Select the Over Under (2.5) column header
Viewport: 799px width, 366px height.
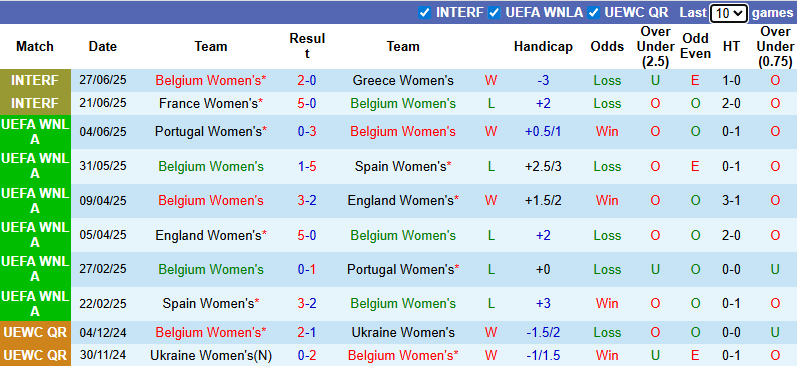655,46
